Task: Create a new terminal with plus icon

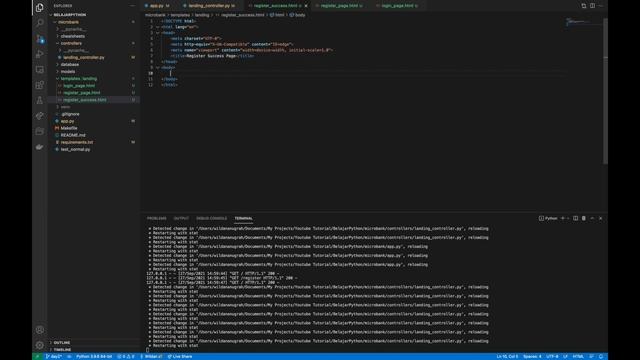Action: tap(562, 218)
